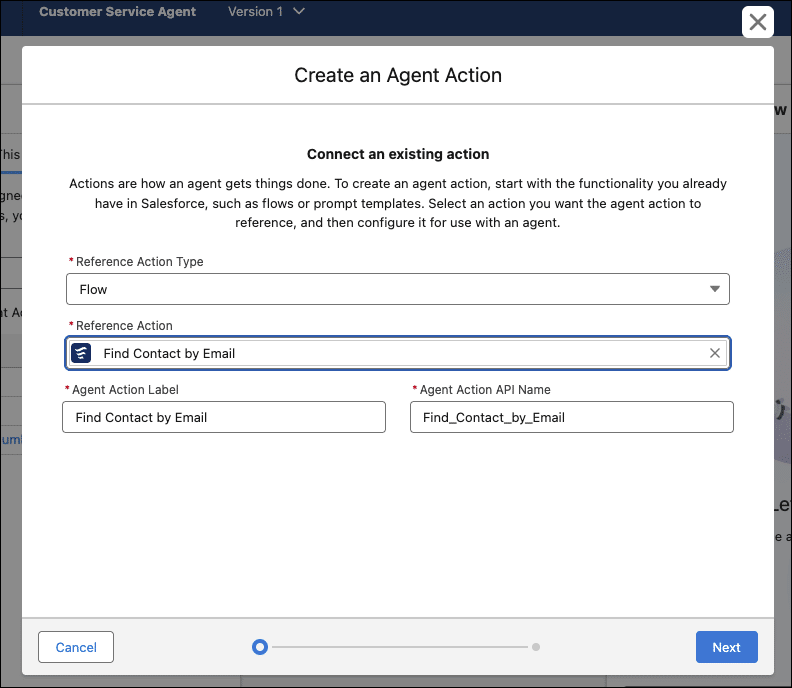Image resolution: width=792 pixels, height=688 pixels.
Task: Click the Agent Action API Name label
Action: pyautogui.click(x=484, y=390)
